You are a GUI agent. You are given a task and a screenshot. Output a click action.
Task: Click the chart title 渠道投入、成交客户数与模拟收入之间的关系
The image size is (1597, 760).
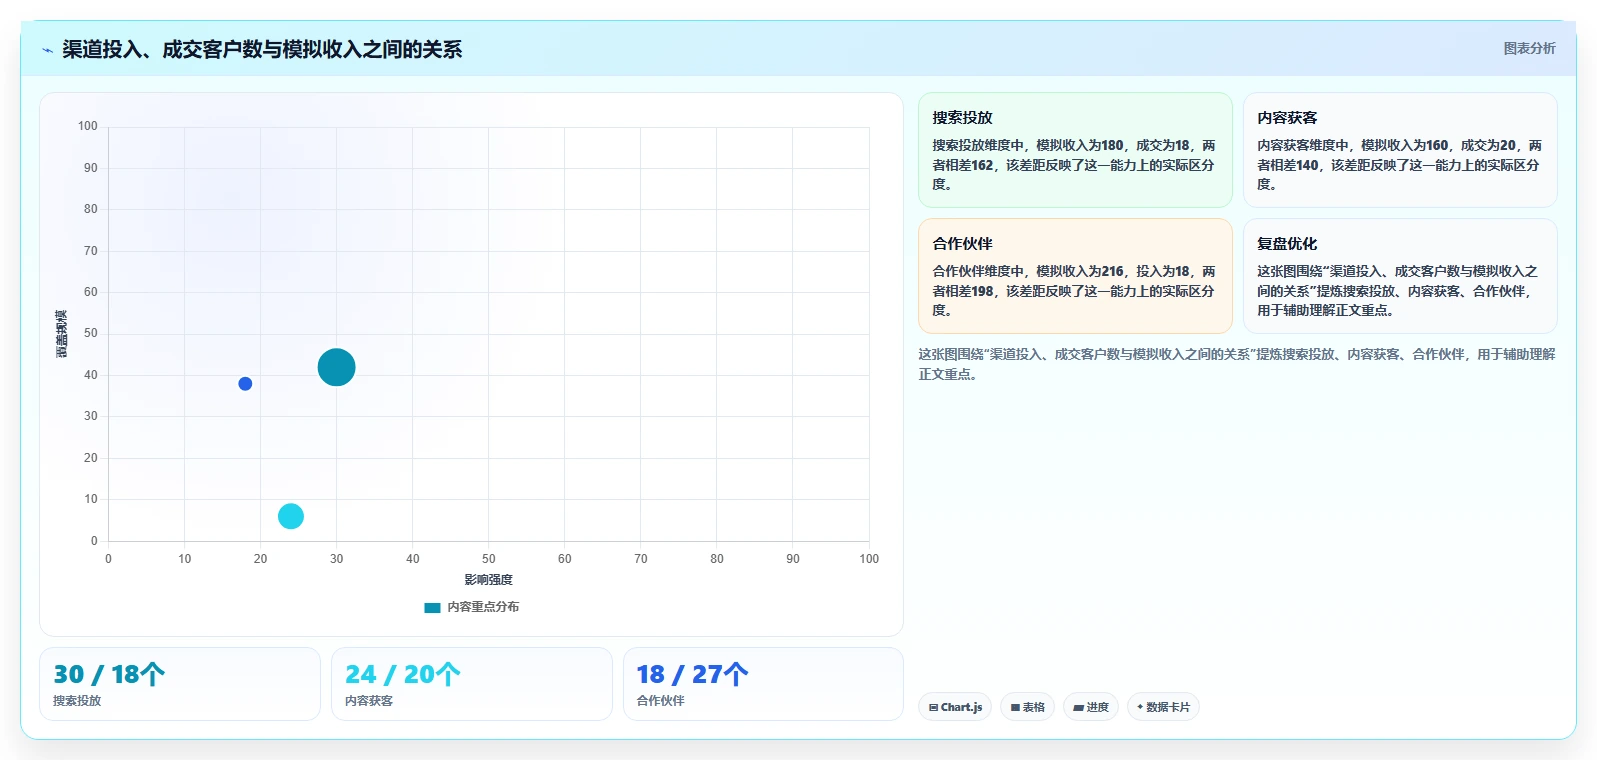click(x=262, y=49)
